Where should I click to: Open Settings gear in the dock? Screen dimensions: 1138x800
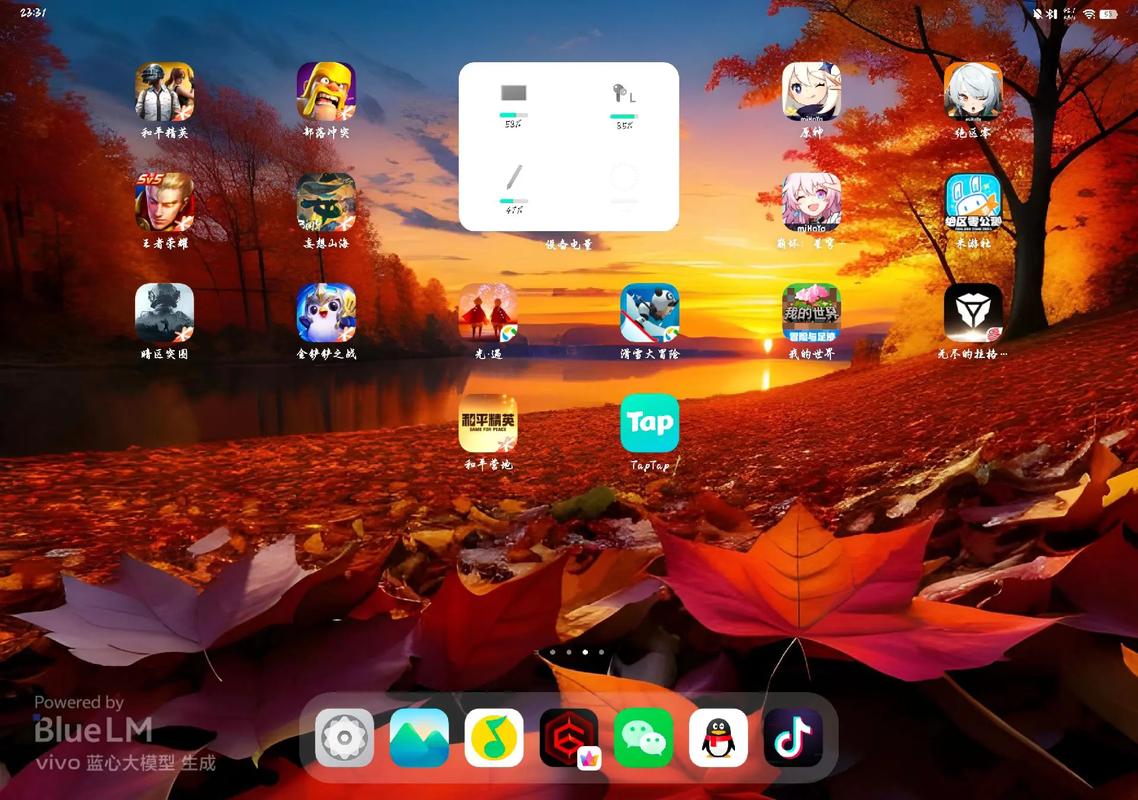[345, 738]
